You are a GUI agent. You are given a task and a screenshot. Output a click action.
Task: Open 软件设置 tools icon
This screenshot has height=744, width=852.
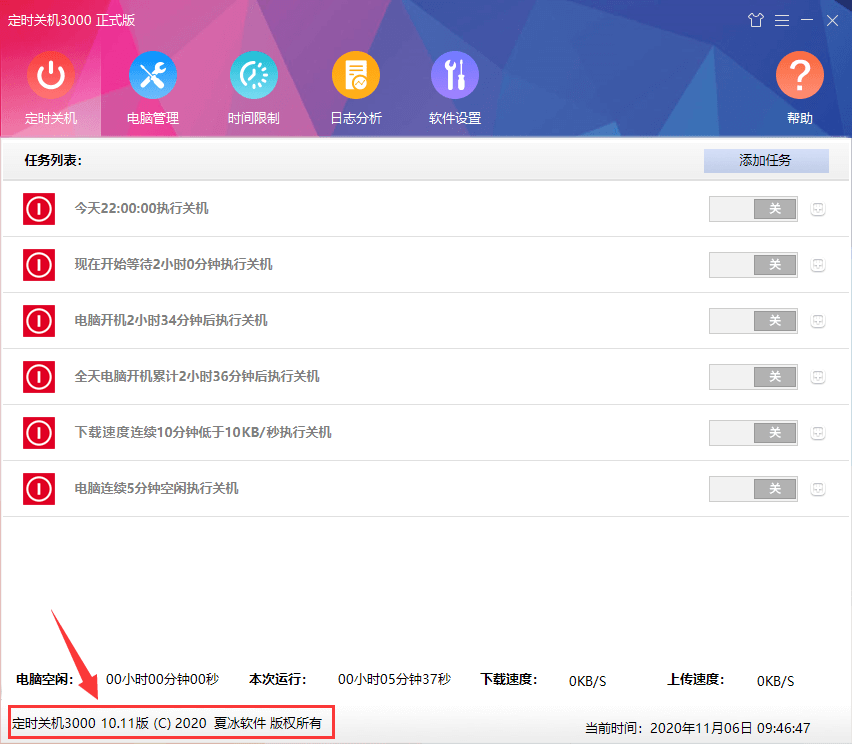click(455, 75)
